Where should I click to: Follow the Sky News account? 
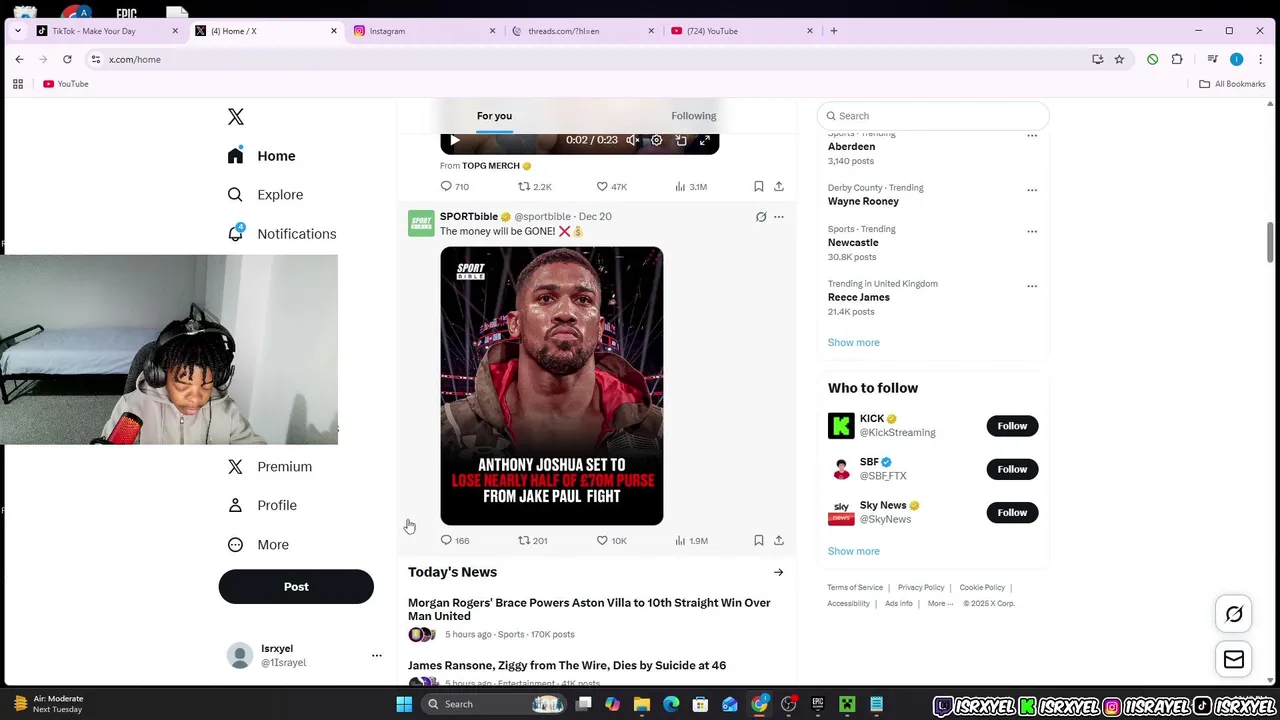[x=1012, y=513]
